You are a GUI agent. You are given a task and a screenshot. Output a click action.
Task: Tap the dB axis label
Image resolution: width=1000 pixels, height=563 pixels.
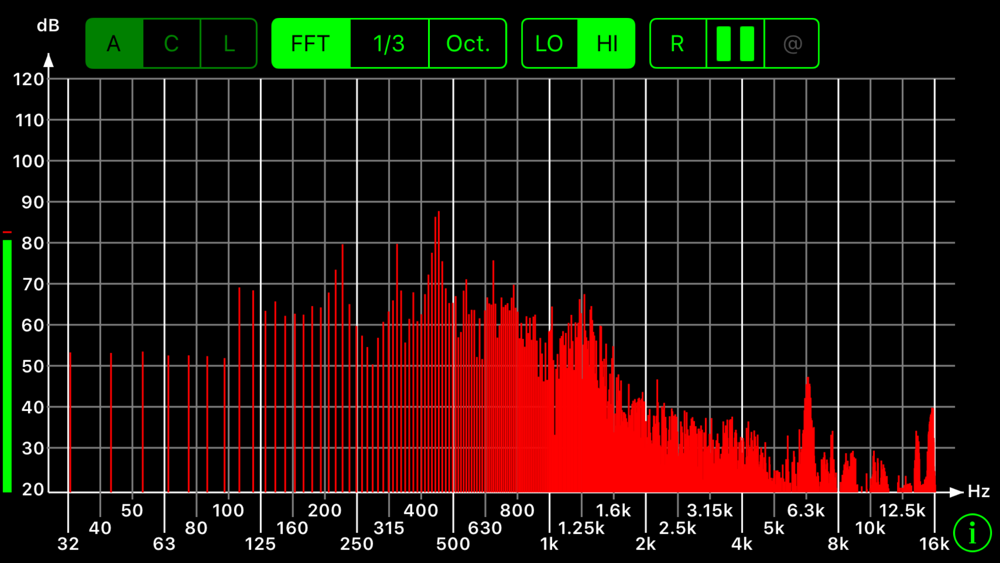point(48,26)
